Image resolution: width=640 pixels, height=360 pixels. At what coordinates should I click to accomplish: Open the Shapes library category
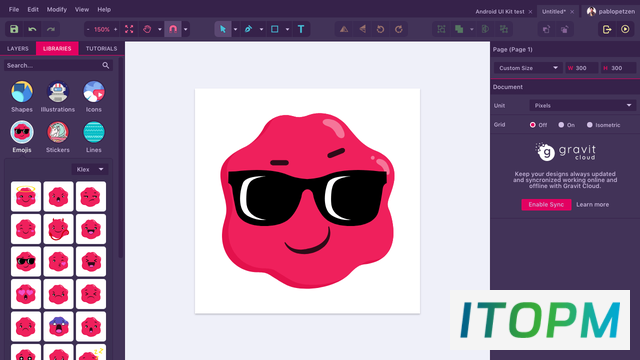[22, 96]
